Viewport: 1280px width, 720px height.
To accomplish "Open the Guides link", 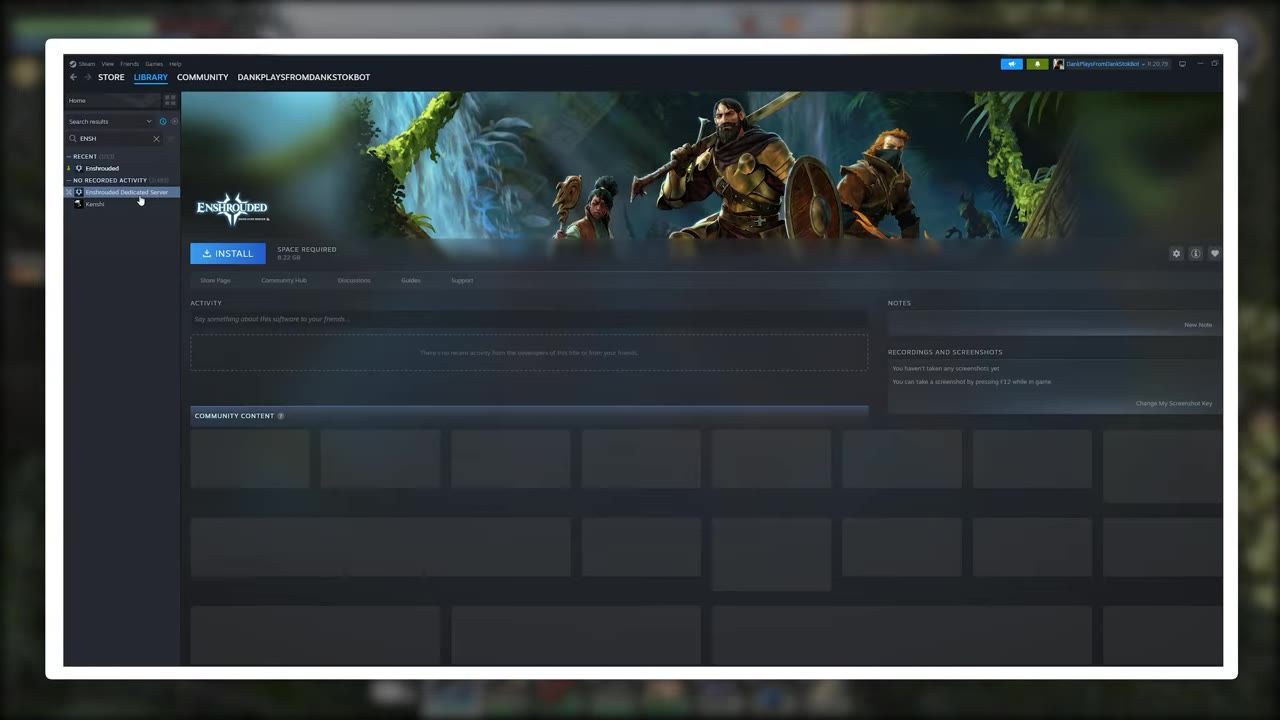I will click(411, 280).
